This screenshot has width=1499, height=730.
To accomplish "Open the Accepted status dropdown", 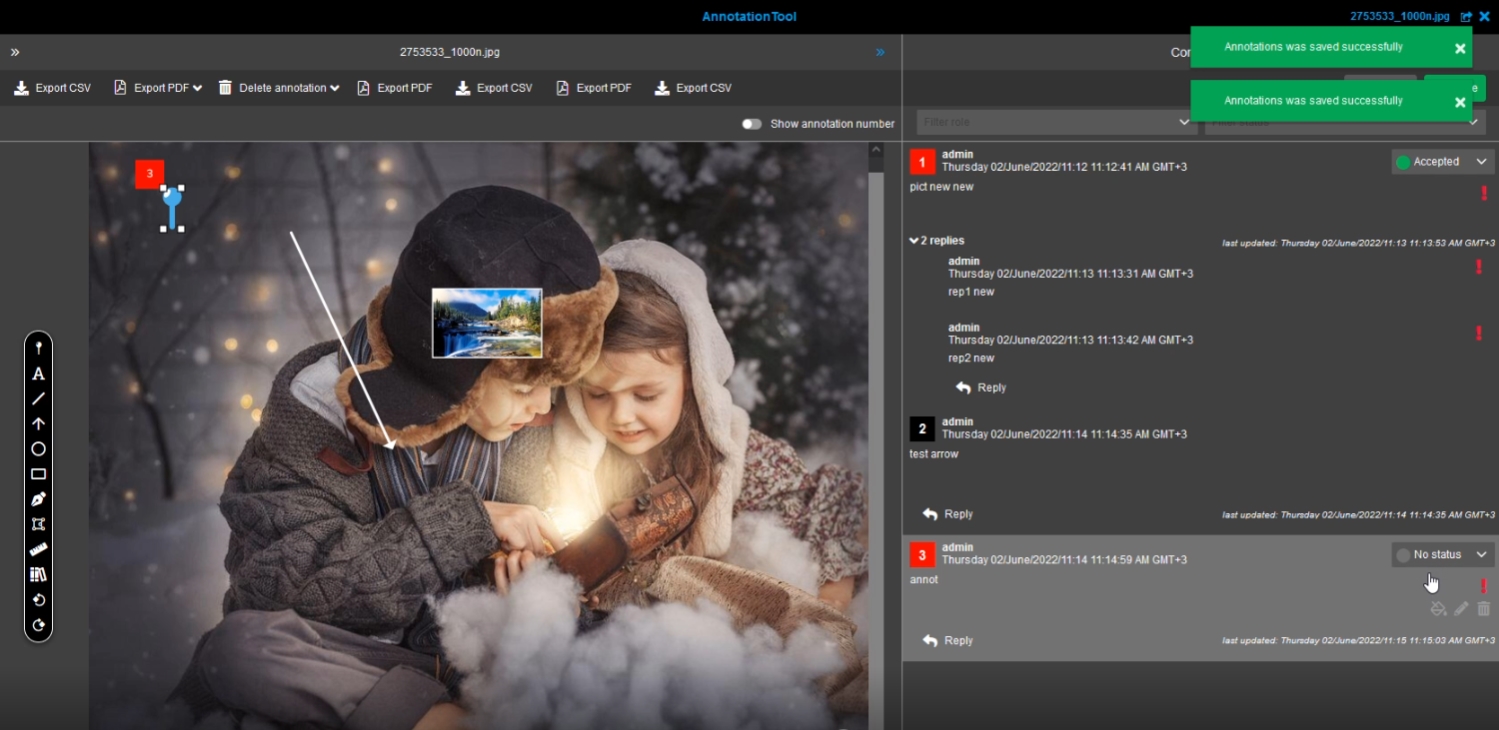I will click(x=1442, y=162).
